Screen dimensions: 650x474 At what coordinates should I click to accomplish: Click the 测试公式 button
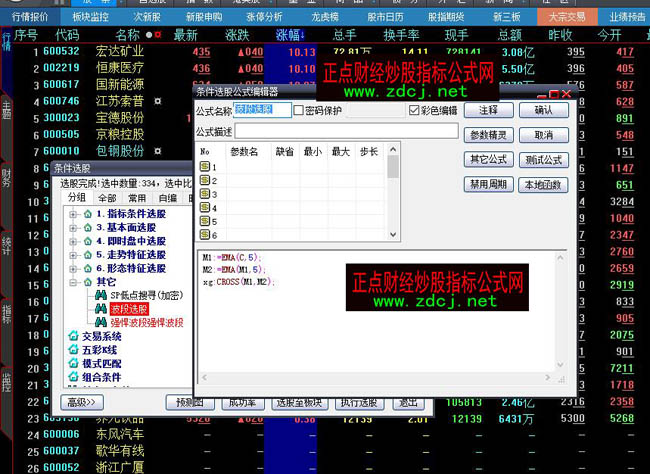[543, 159]
